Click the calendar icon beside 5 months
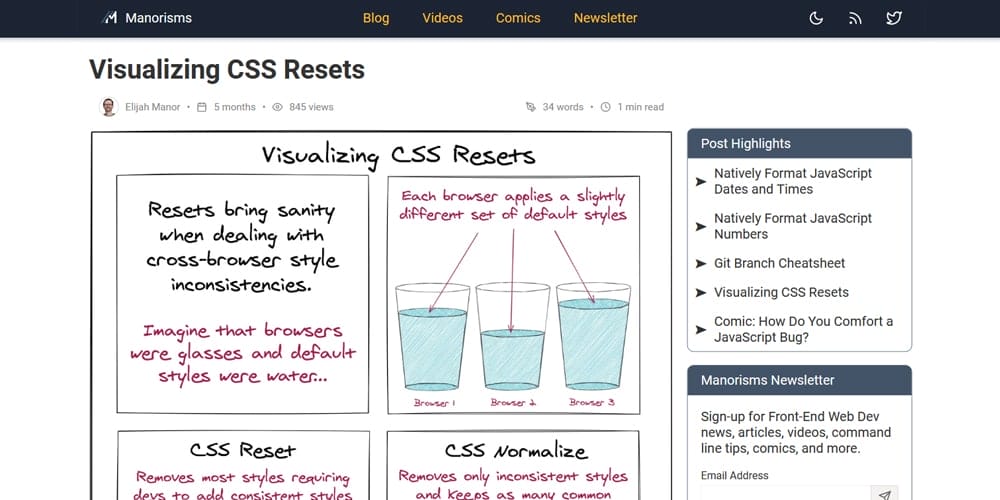 point(202,107)
